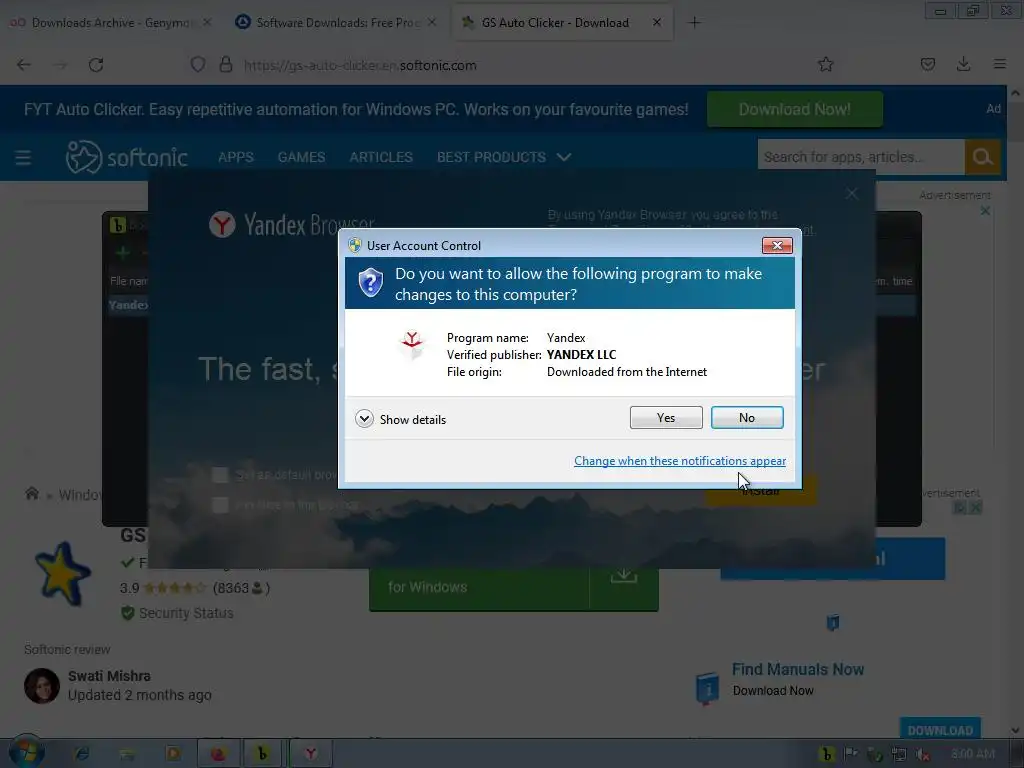Screen dimensions: 1024x768
Task: Click page scrollbar down arrow
Action: (1016, 731)
